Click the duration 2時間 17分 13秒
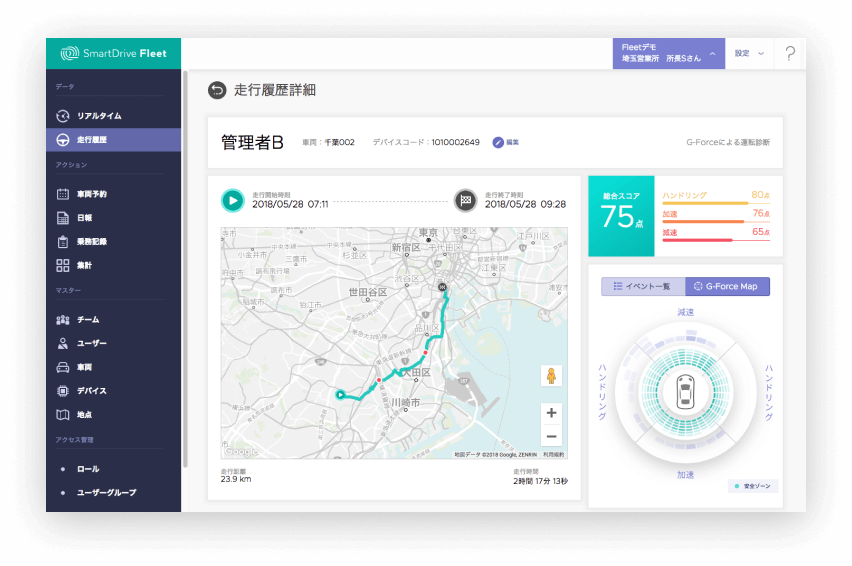The width and height of the screenshot is (852, 566). (541, 481)
